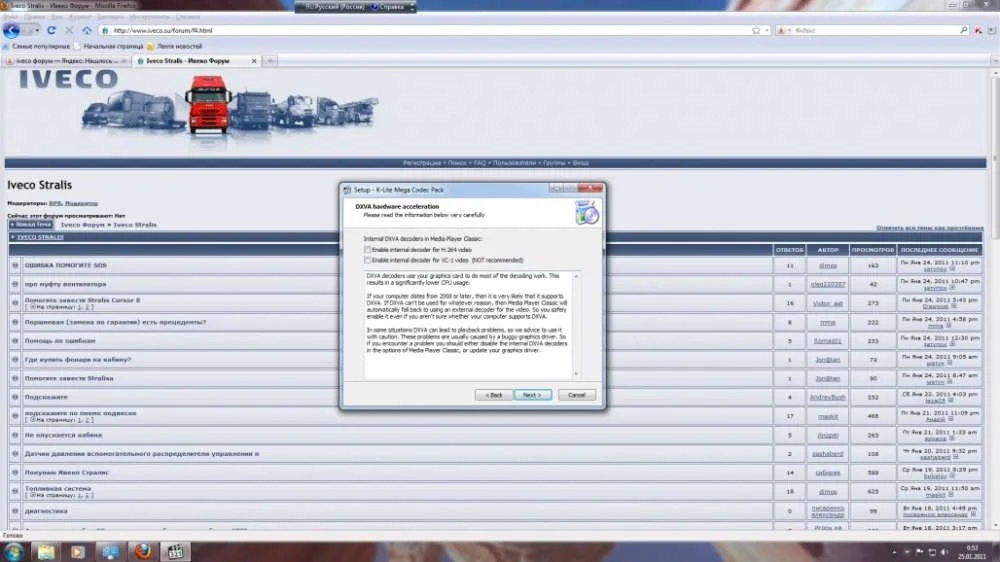The width and height of the screenshot is (1000, 562).
Task: Click topic icon beside 'Подскажите'
Action: point(15,397)
